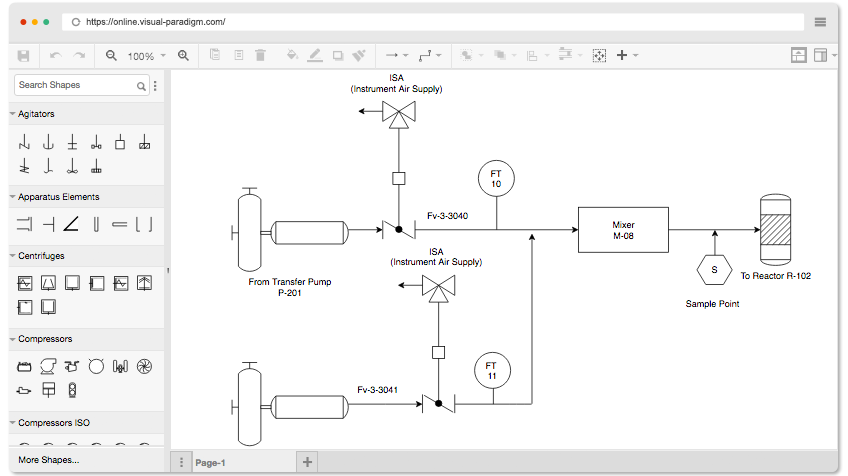
Task: Collapse the Agitators shape category
Action: point(87,114)
